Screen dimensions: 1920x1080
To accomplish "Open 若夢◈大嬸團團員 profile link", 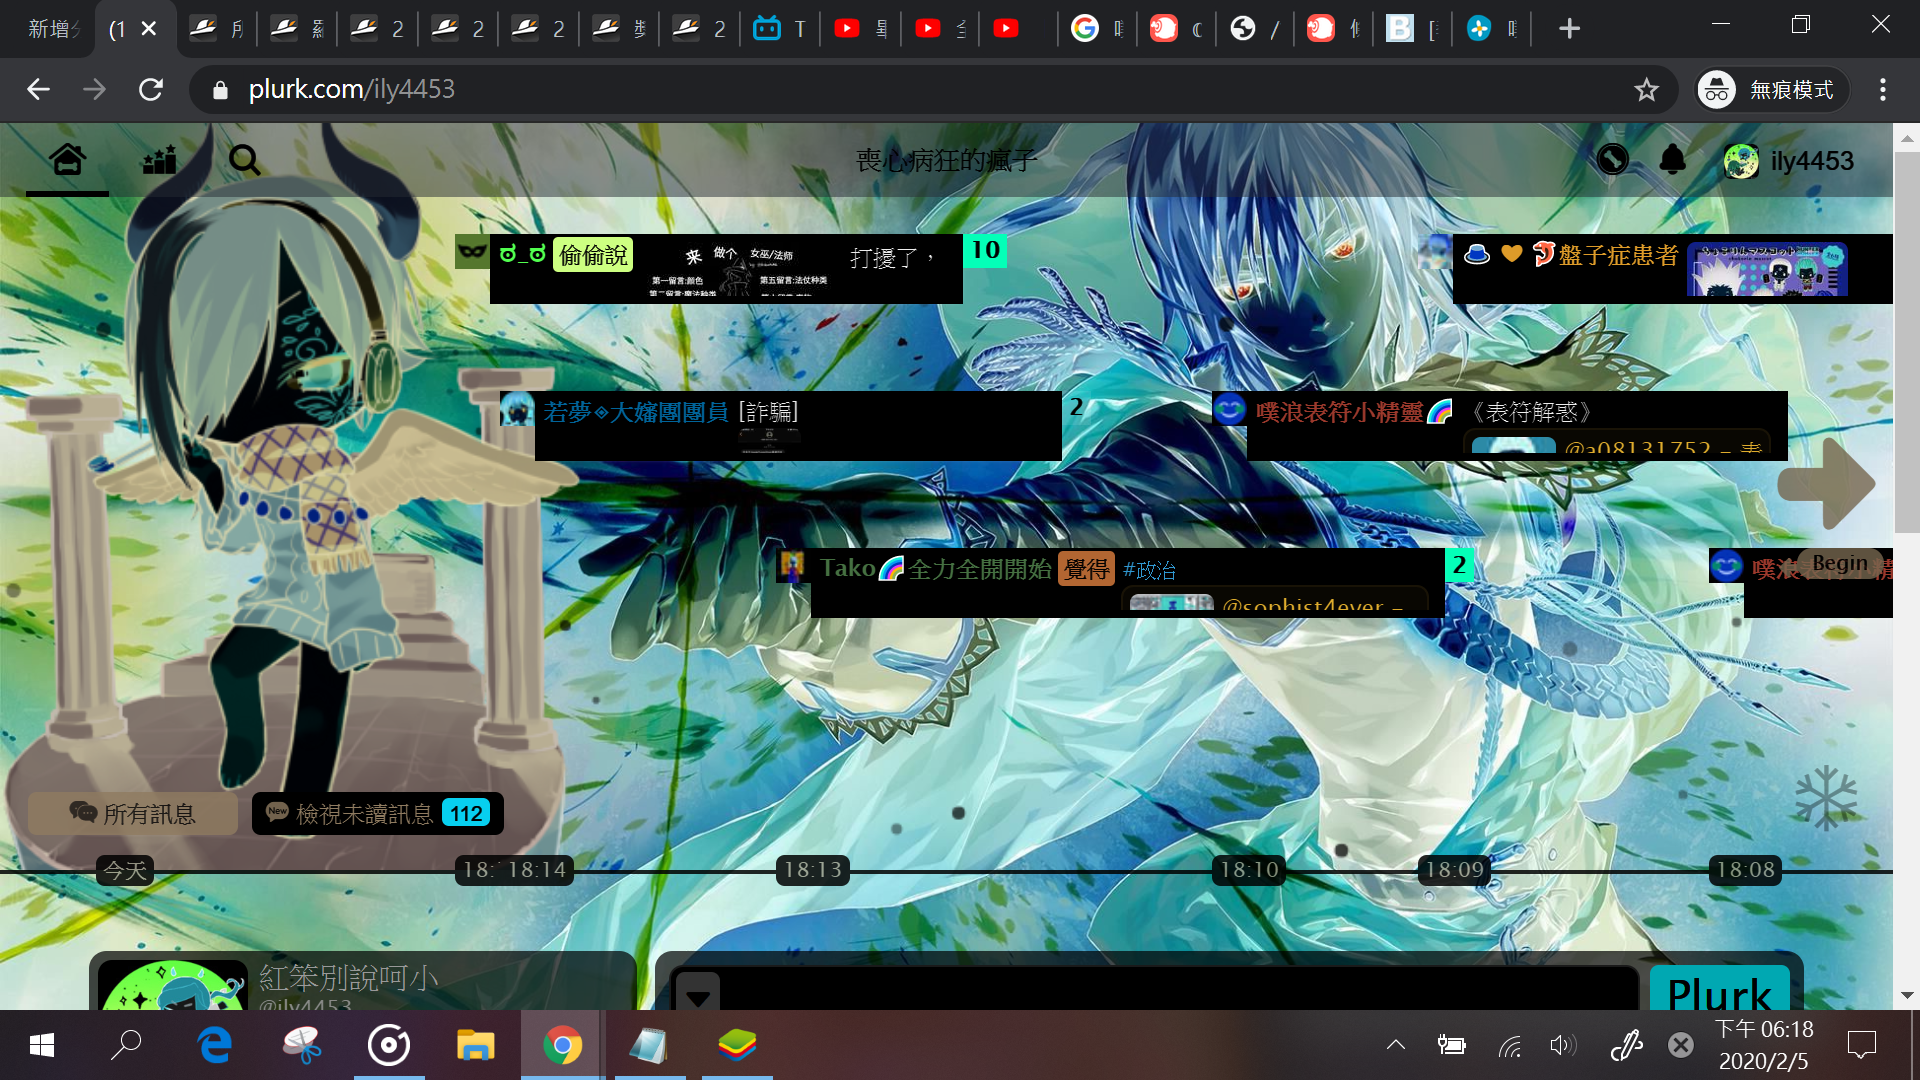I will tap(636, 412).
